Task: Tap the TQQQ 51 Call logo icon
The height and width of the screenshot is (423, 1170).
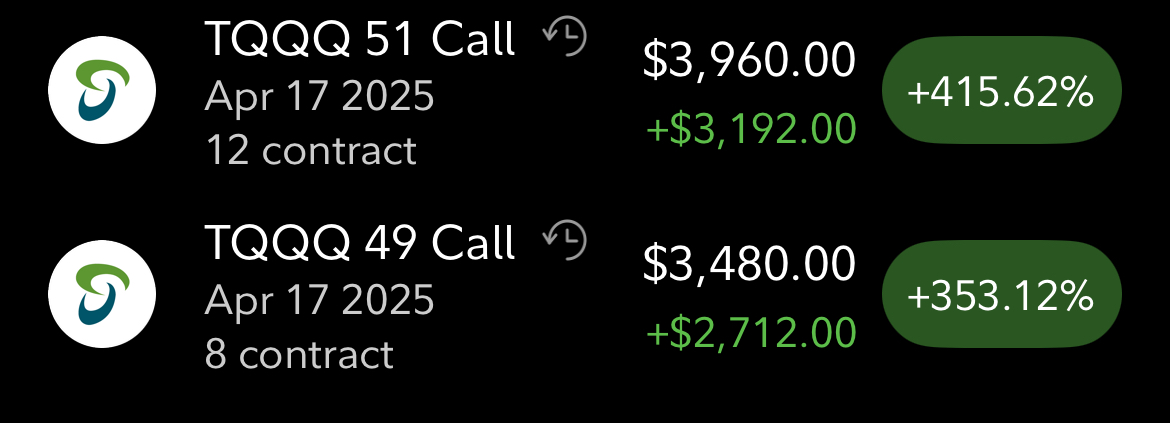Action: pos(102,90)
